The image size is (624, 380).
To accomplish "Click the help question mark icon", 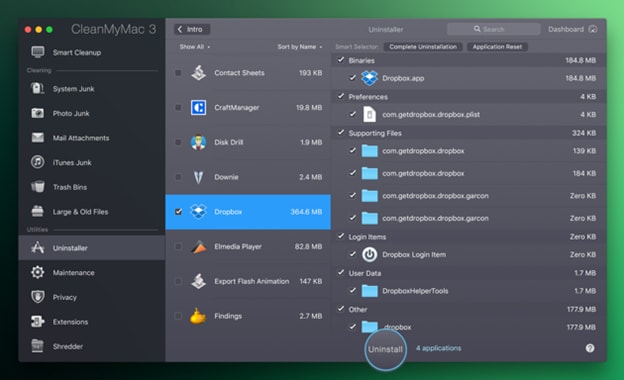I will tap(590, 348).
